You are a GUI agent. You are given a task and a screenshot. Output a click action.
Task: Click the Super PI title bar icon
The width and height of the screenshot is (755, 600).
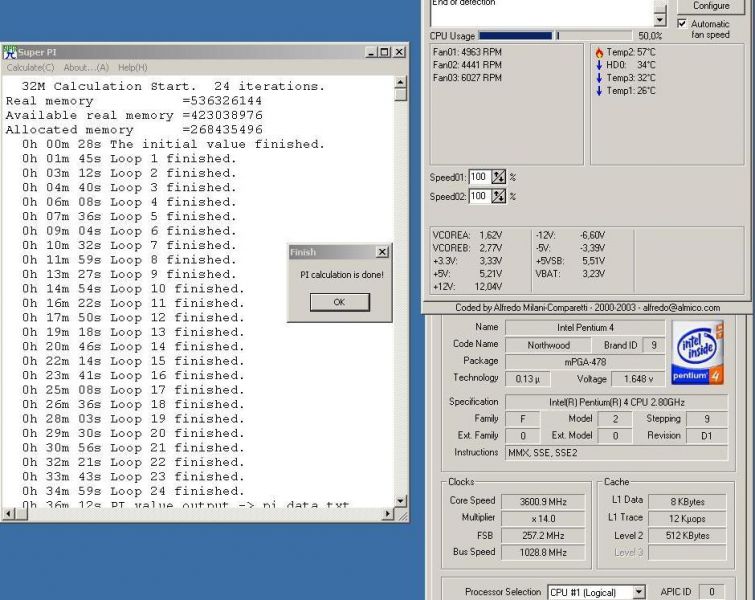10,52
